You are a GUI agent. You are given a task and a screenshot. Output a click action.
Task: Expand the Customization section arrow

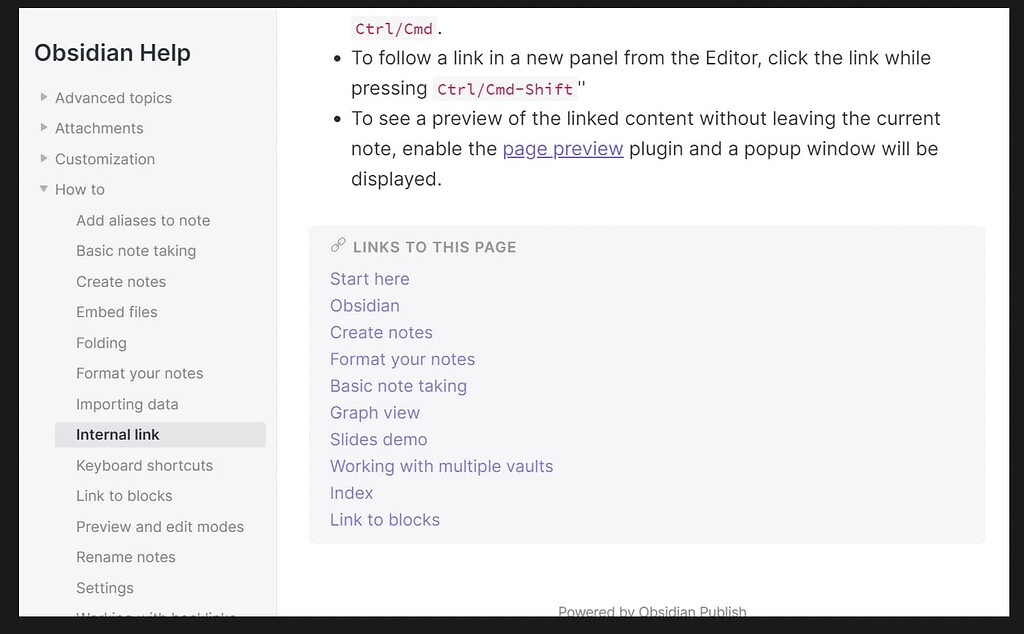(x=44, y=159)
